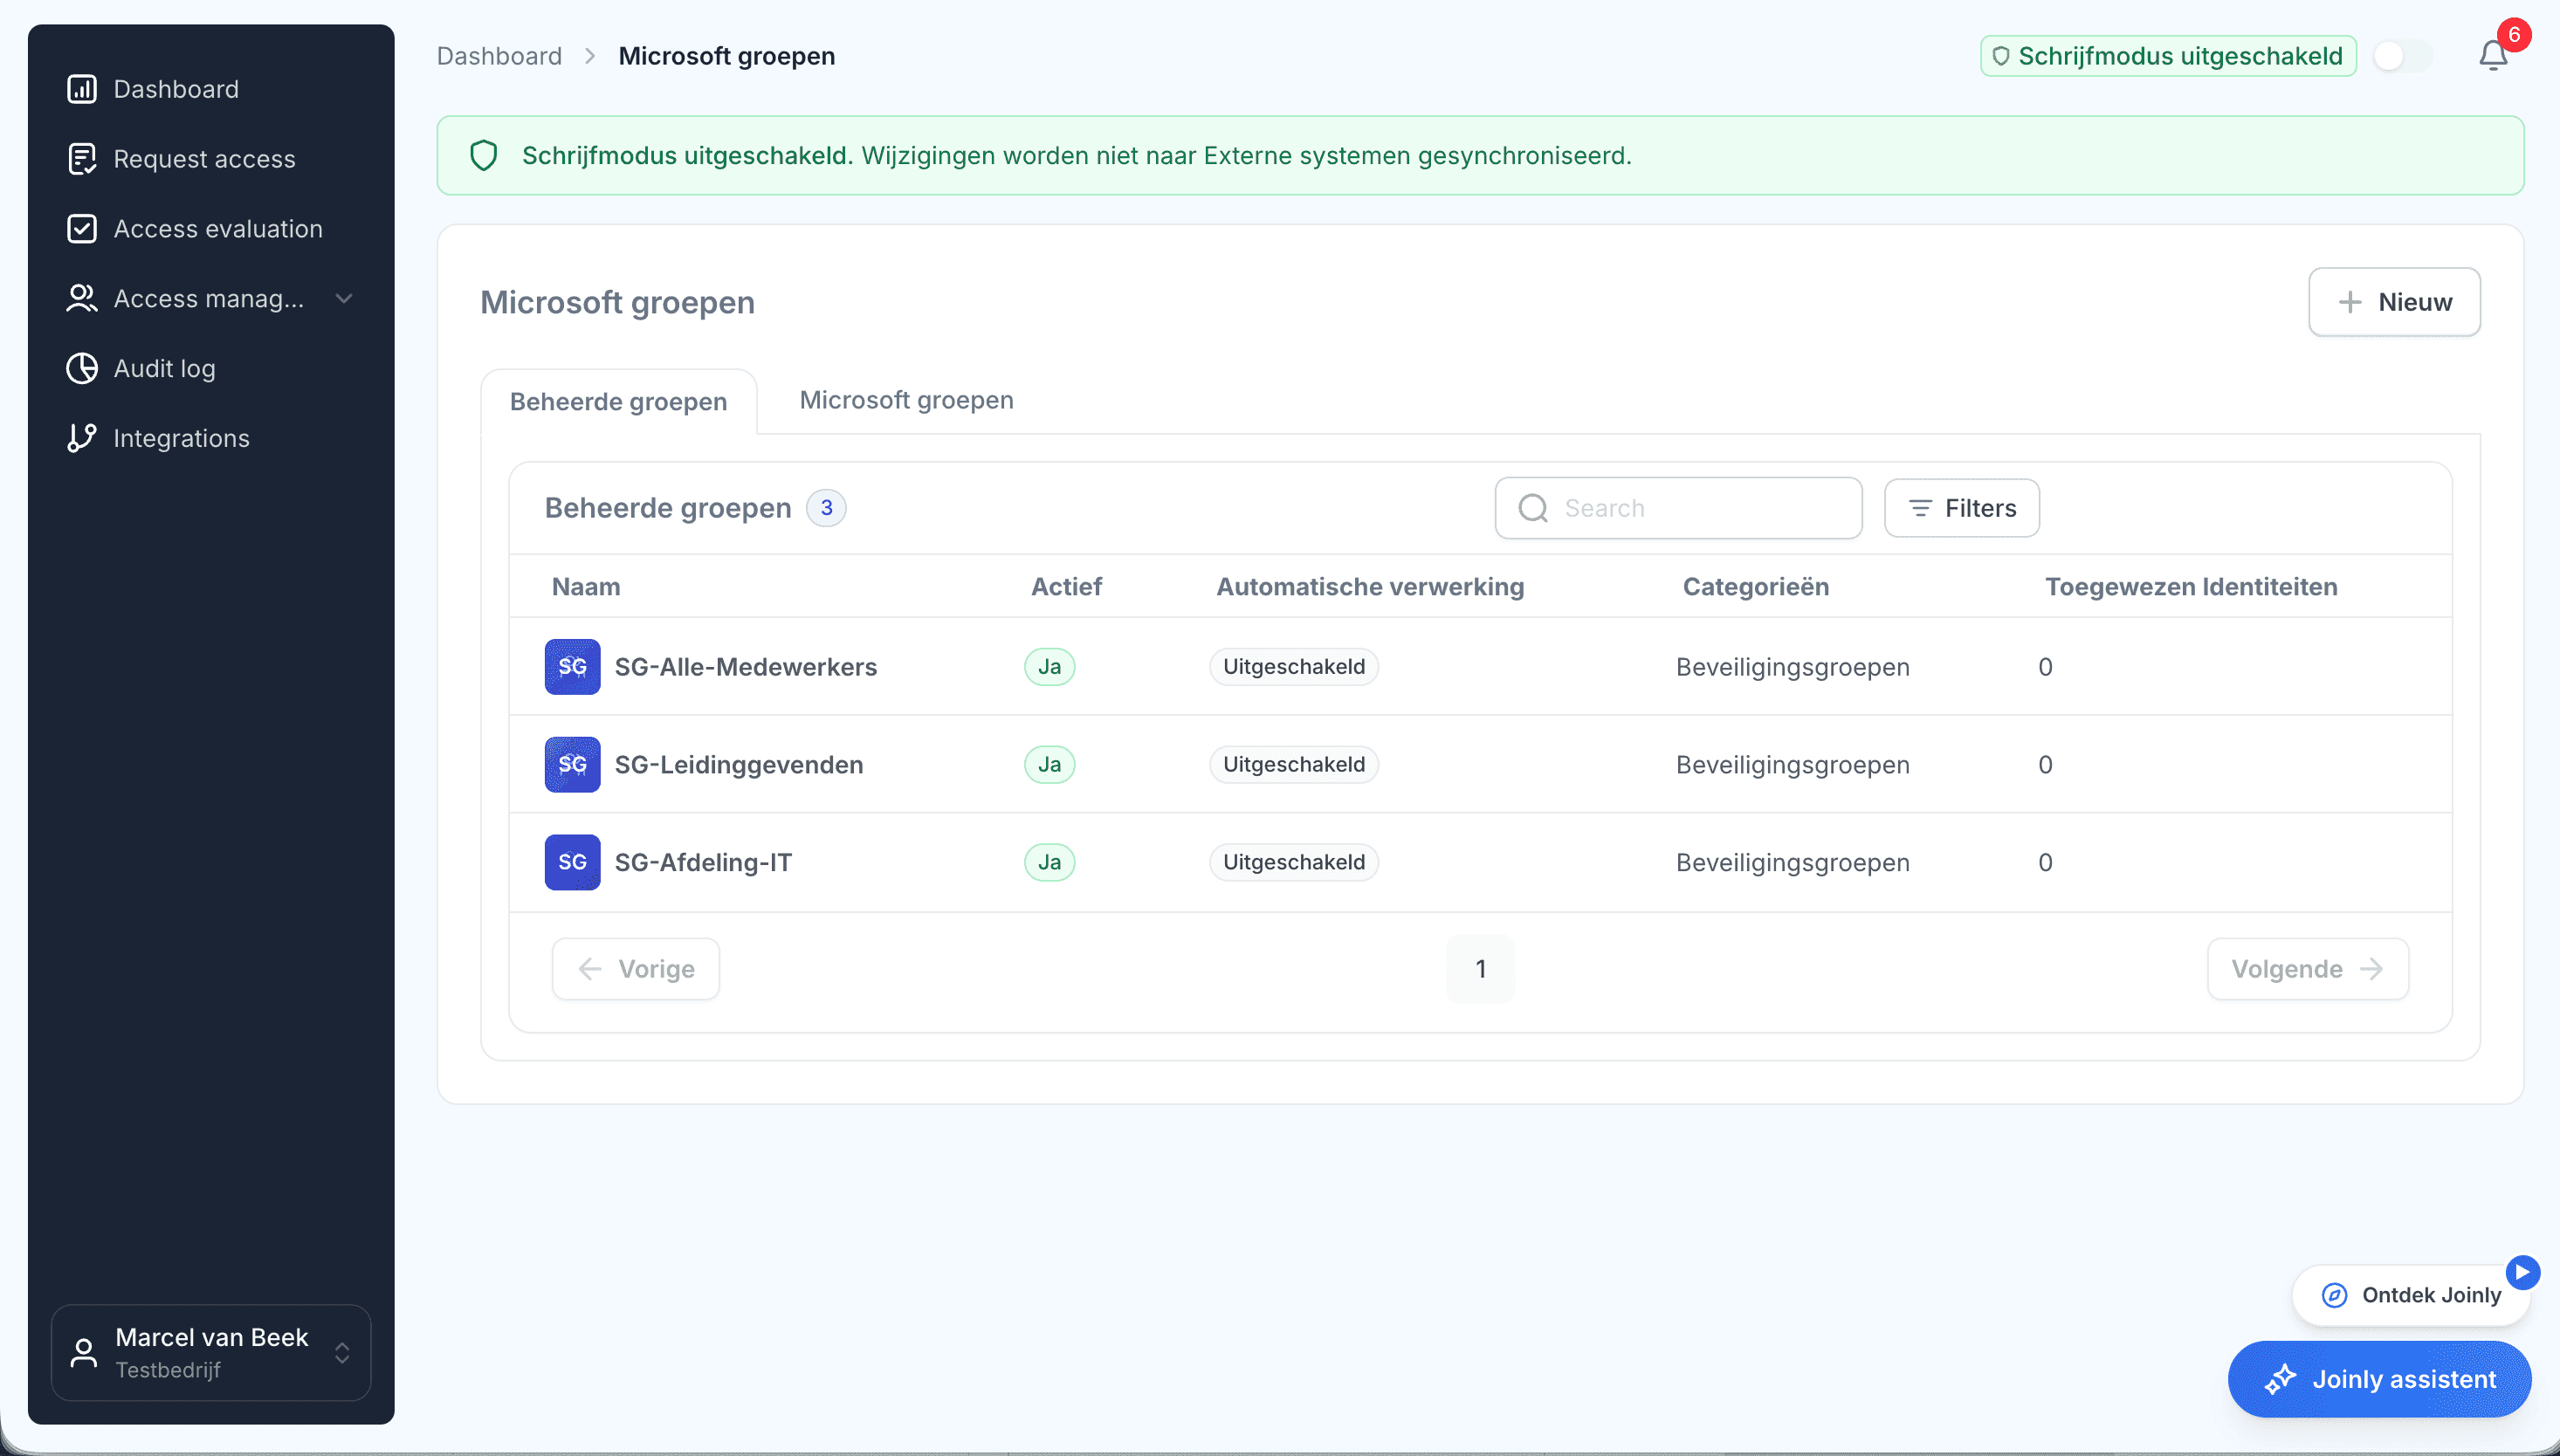Open the SG-Afdeling-IT group

[703, 862]
